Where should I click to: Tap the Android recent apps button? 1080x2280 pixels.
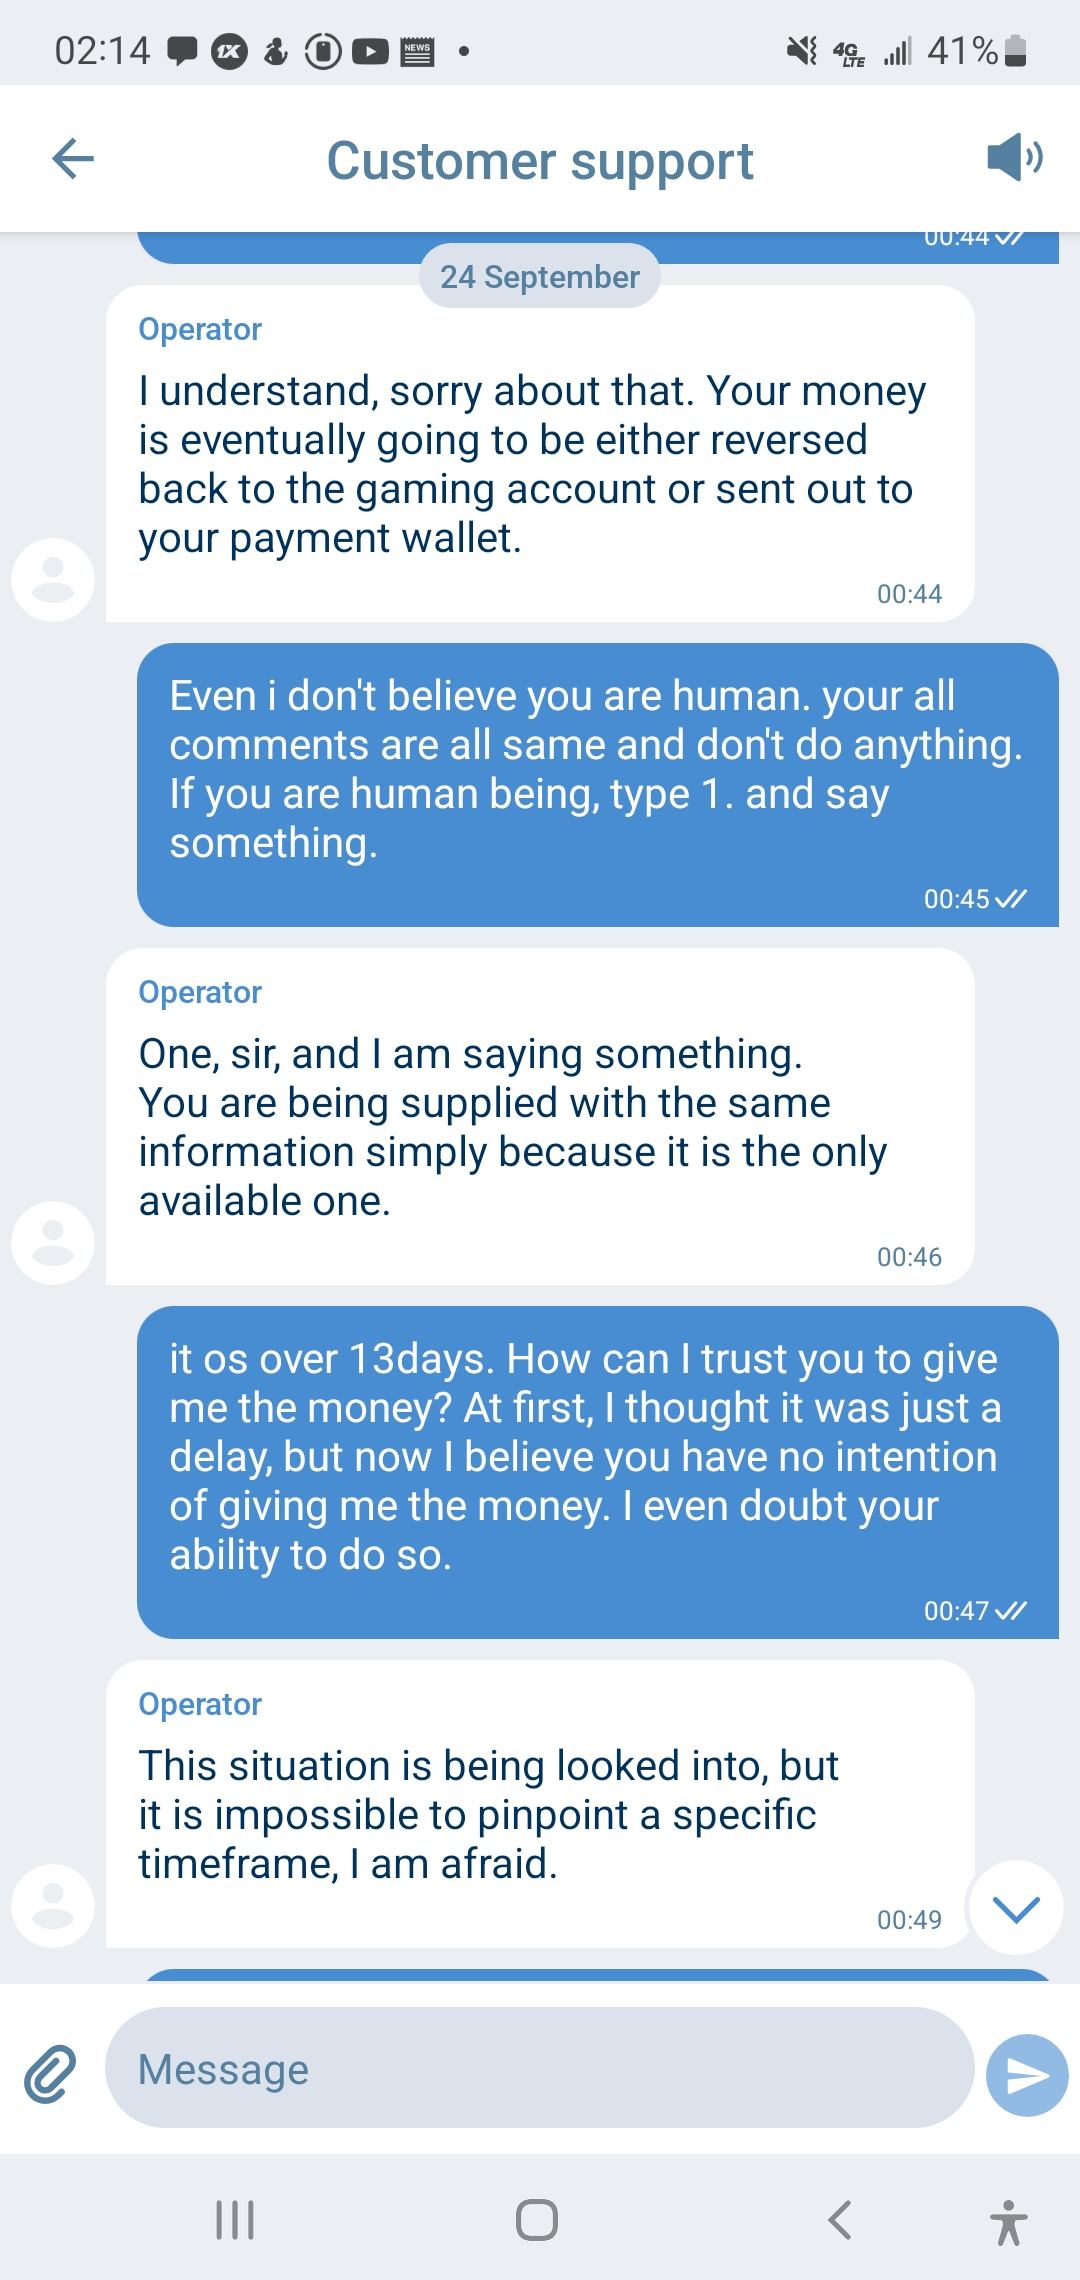(235, 2220)
